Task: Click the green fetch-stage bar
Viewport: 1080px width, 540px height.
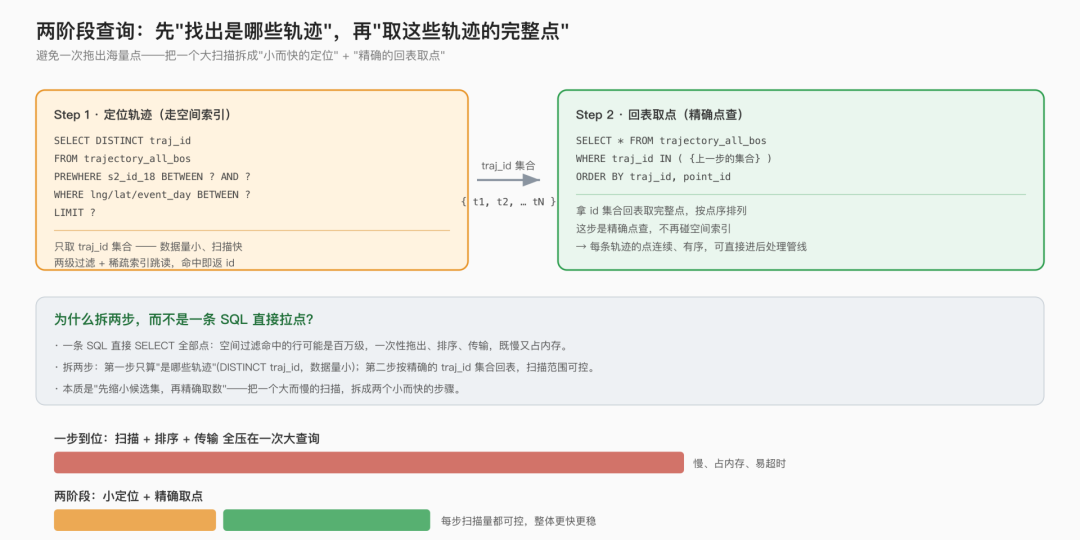Action: (326, 520)
